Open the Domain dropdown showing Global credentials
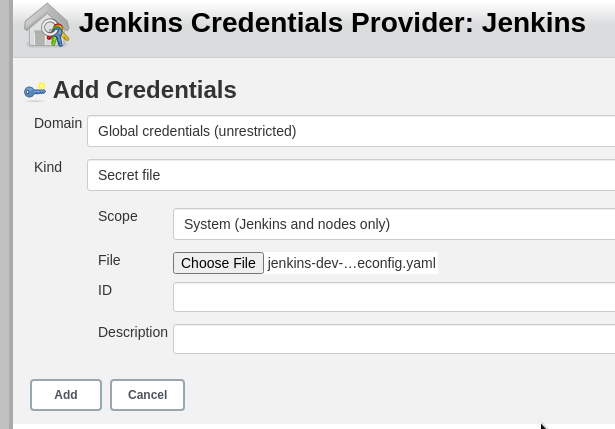The height and width of the screenshot is (429, 615). [x=351, y=131]
